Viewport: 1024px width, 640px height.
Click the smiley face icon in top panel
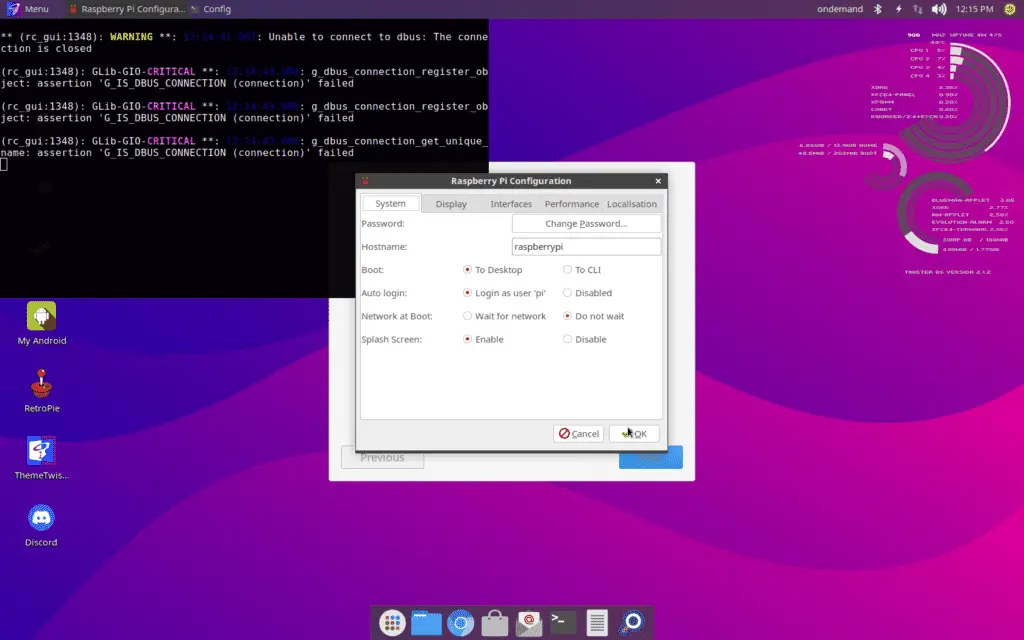(1010, 9)
